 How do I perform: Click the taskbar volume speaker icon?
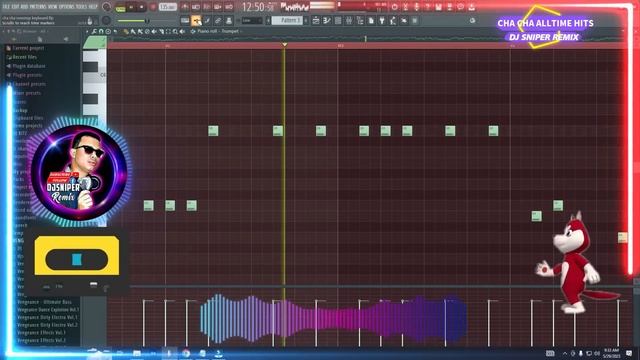597,353
